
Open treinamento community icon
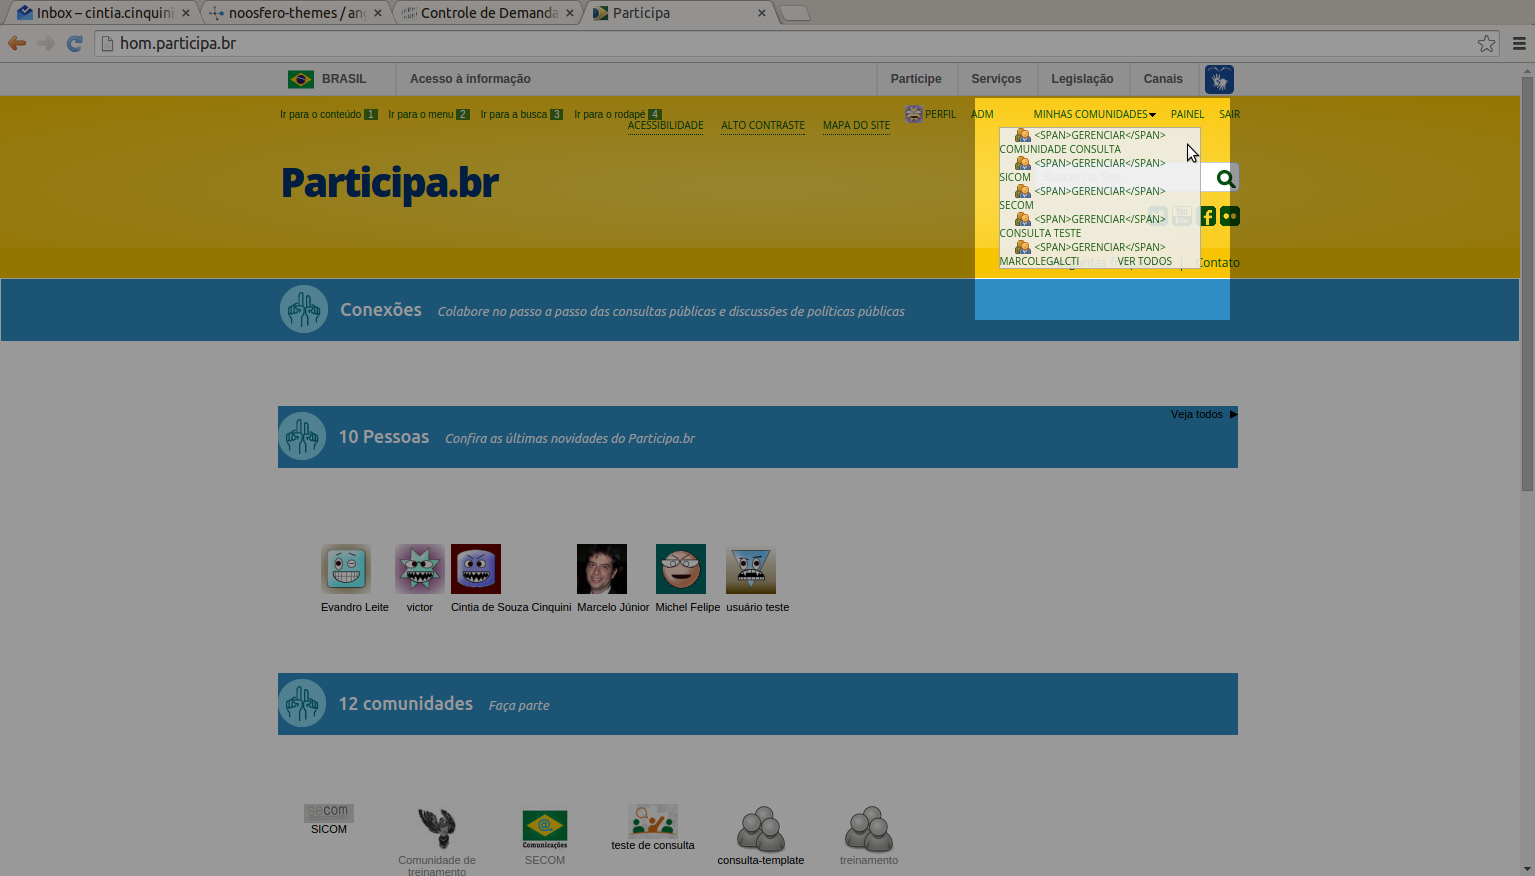(x=869, y=829)
